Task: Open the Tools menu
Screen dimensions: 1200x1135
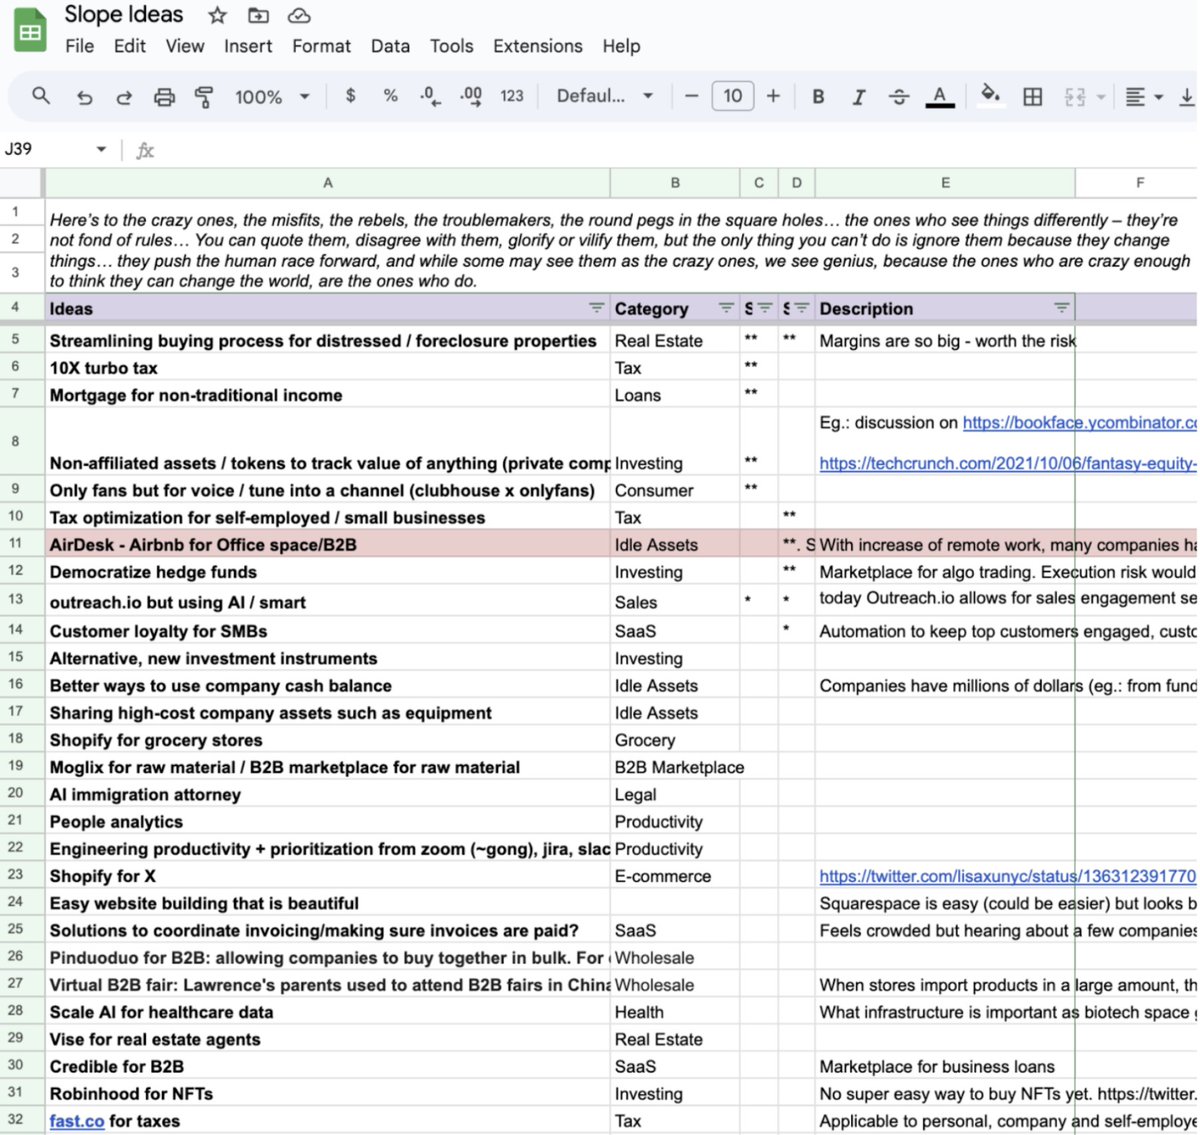Action: pyautogui.click(x=451, y=46)
